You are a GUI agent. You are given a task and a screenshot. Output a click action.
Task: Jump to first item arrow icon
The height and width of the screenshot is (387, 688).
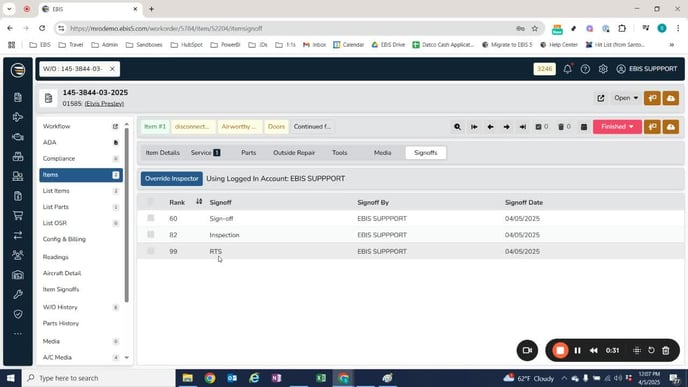click(474, 127)
